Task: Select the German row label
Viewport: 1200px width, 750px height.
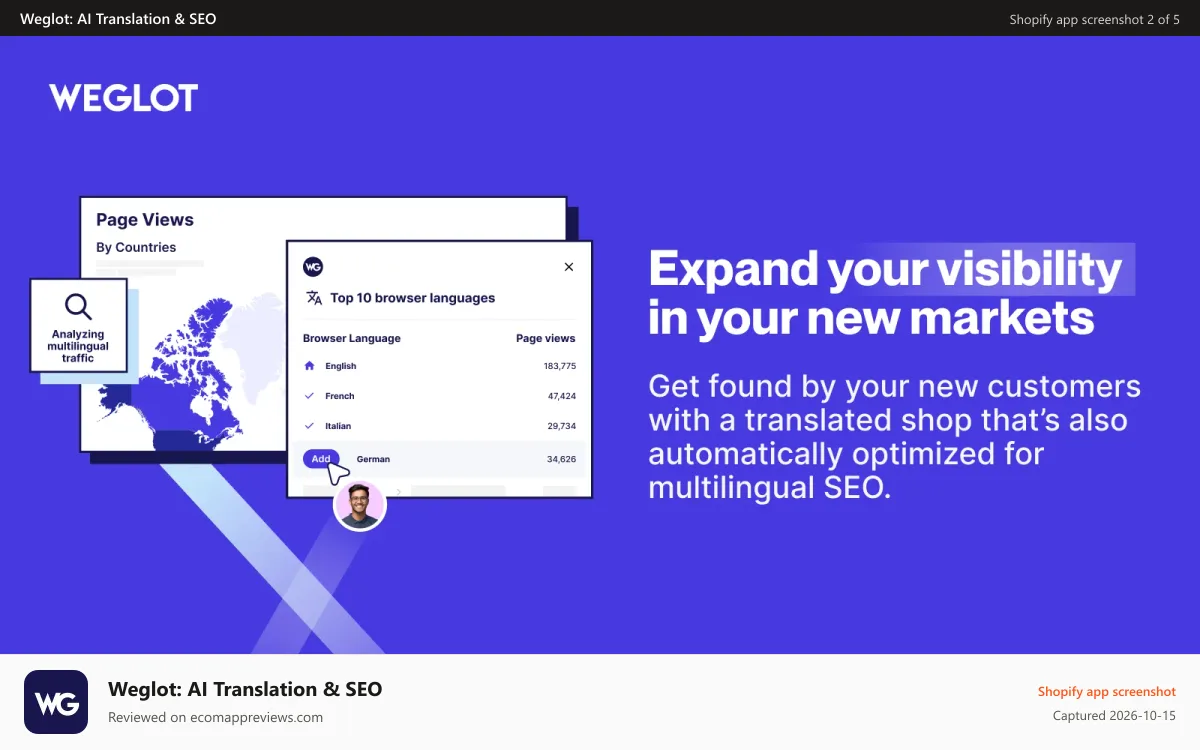Action: pos(373,459)
